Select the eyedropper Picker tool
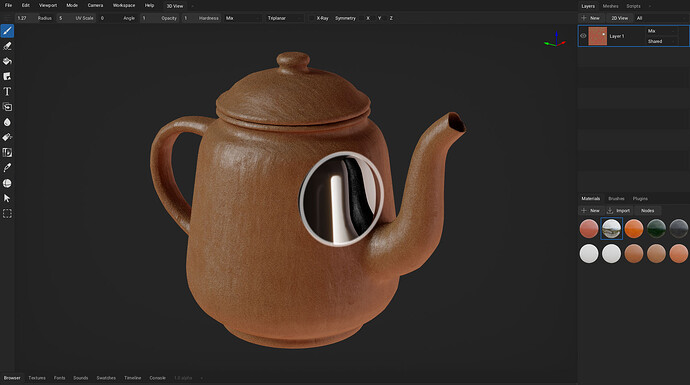The width and height of the screenshot is (690, 385). click(7, 168)
